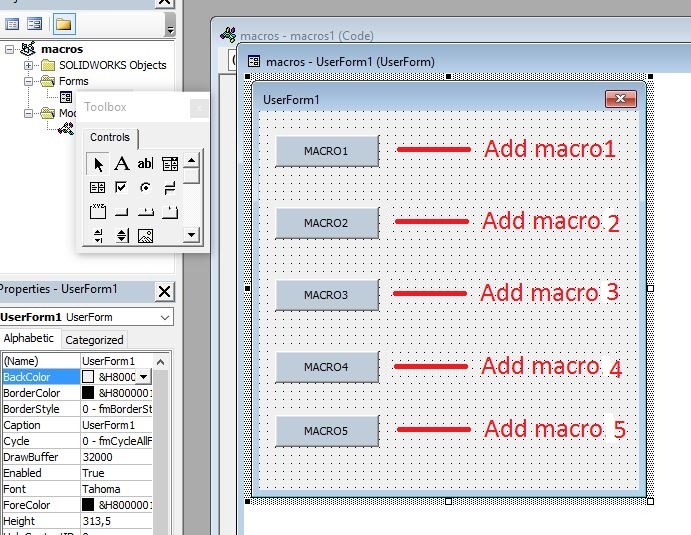Select the Cycle property row

tap(77, 441)
